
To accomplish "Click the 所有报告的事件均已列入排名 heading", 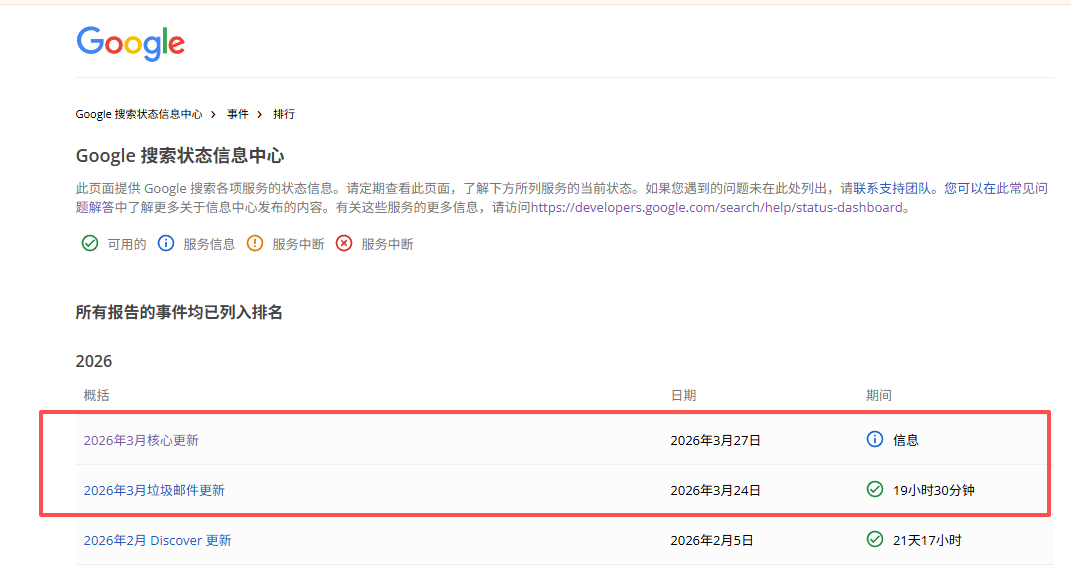I will pyautogui.click(x=179, y=312).
